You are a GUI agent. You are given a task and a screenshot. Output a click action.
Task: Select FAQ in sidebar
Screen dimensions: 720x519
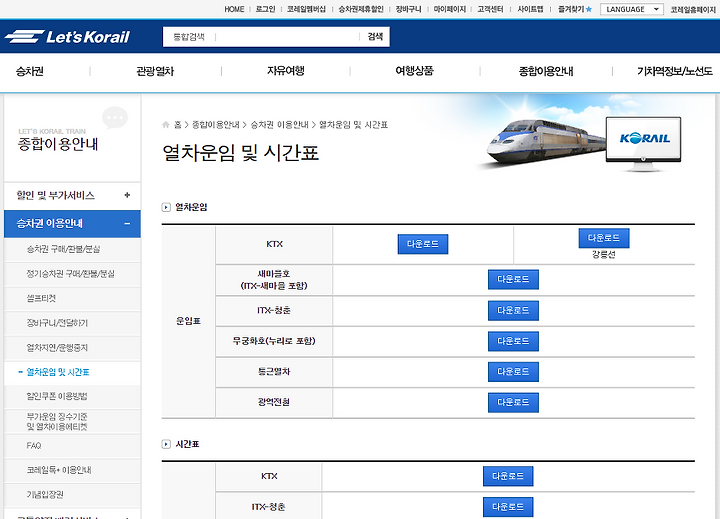(72, 446)
